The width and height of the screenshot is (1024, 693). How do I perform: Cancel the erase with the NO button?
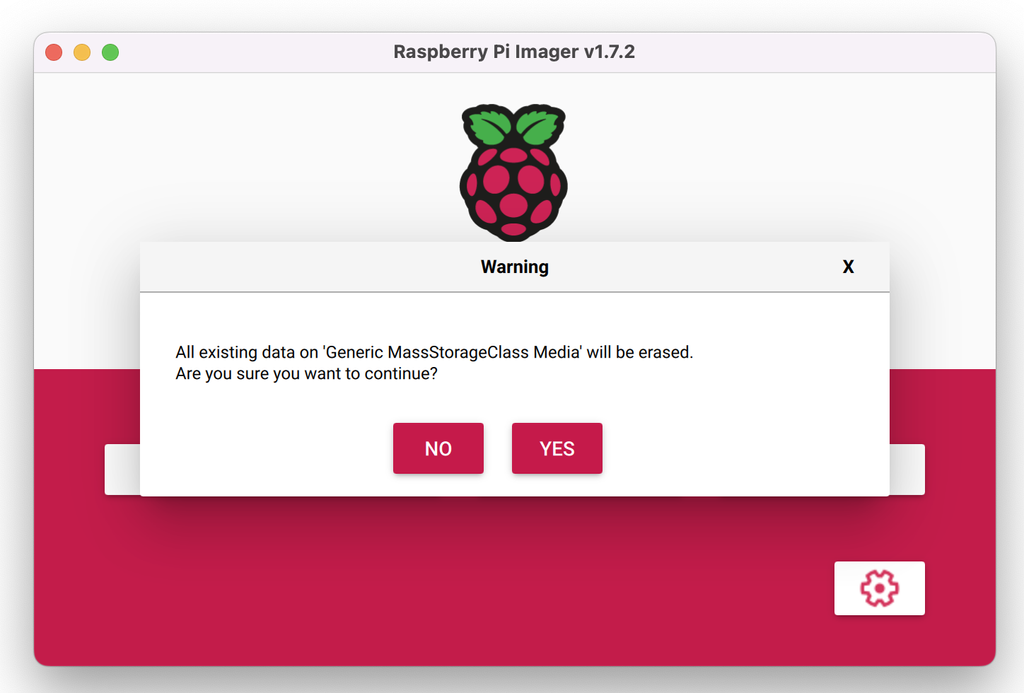(x=438, y=448)
